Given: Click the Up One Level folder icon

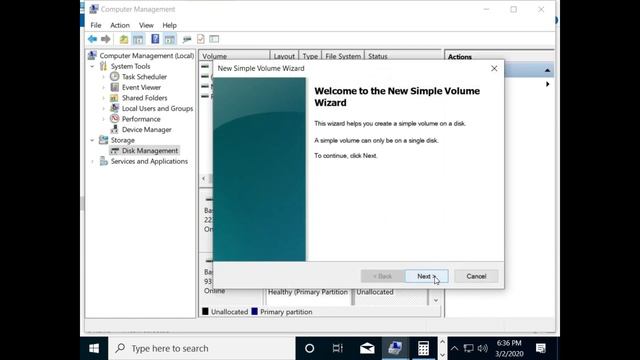Looking at the screenshot, I should [124, 39].
